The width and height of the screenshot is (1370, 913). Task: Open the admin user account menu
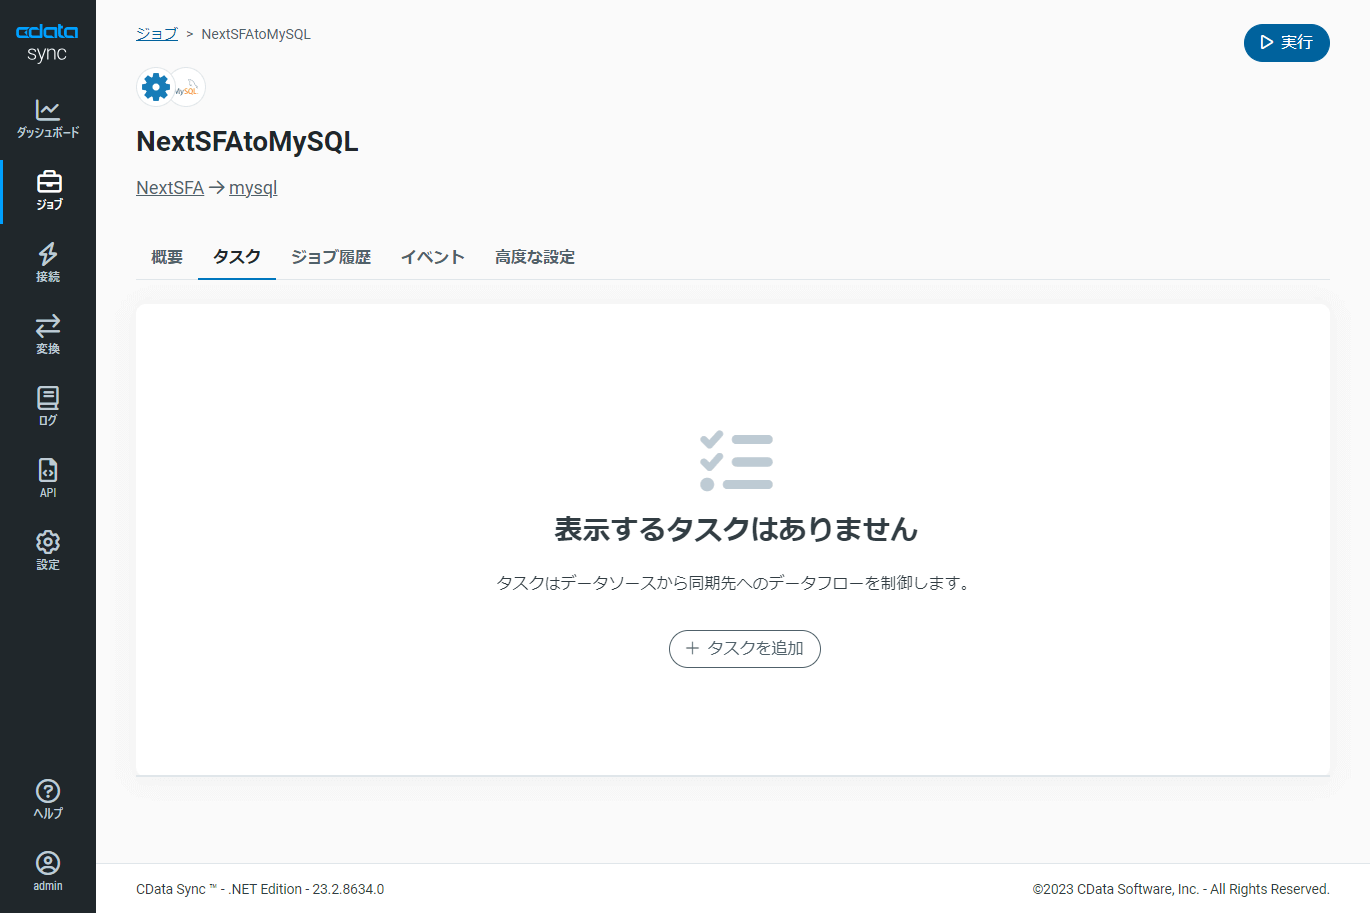[48, 871]
